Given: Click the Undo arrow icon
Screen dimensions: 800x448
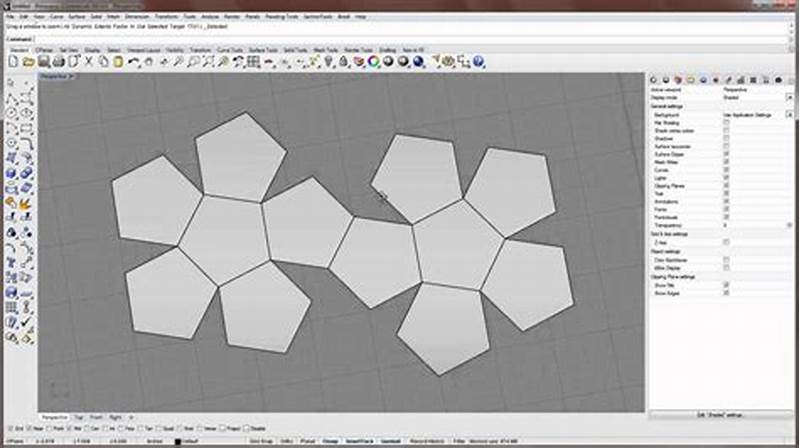Looking at the screenshot, I should click(x=133, y=62).
